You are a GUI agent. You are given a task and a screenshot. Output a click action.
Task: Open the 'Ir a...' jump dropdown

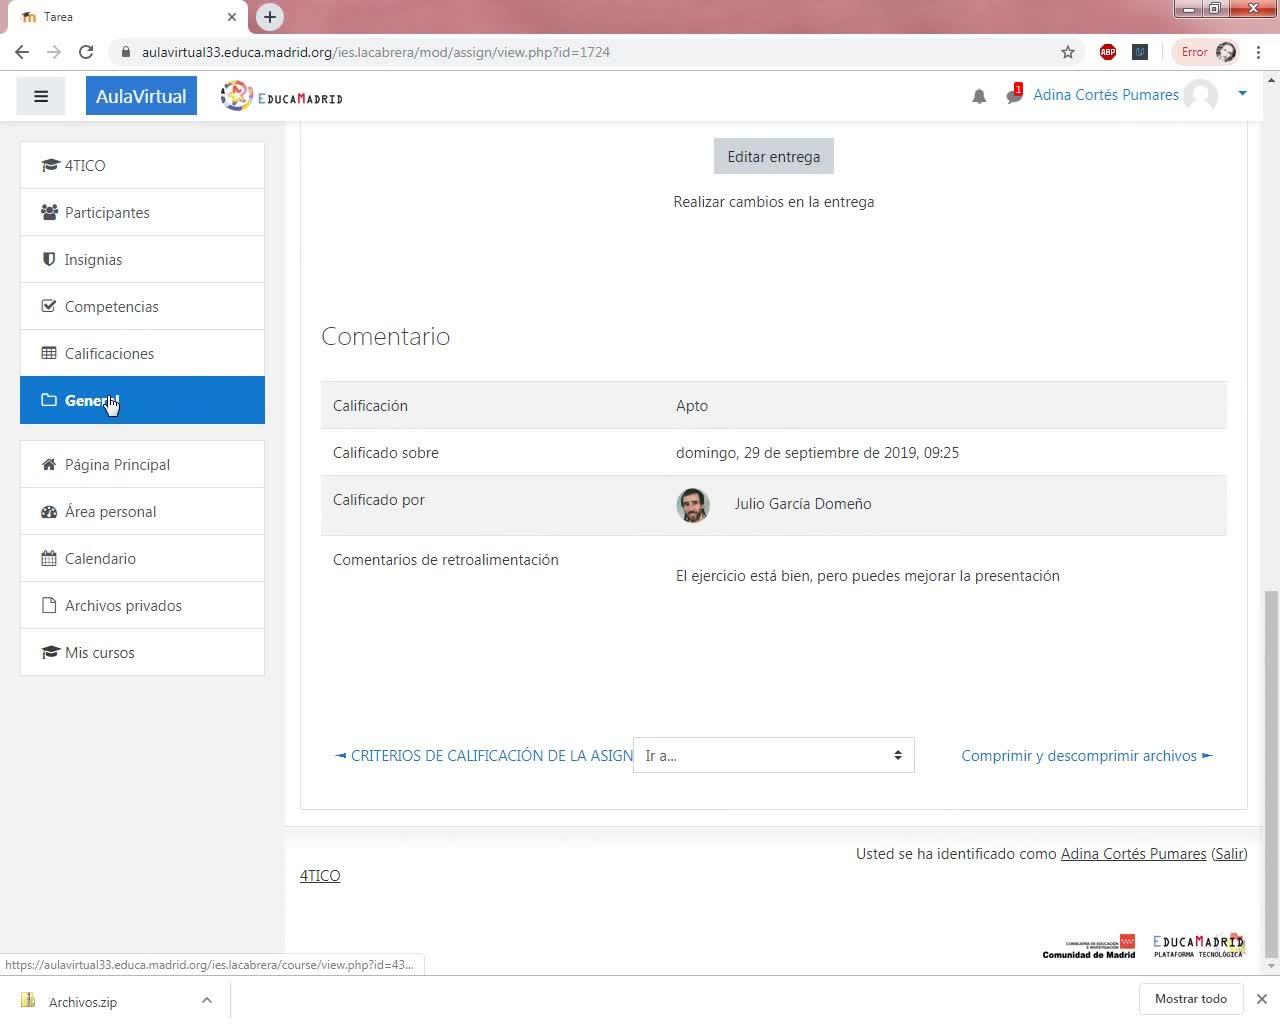(x=774, y=755)
